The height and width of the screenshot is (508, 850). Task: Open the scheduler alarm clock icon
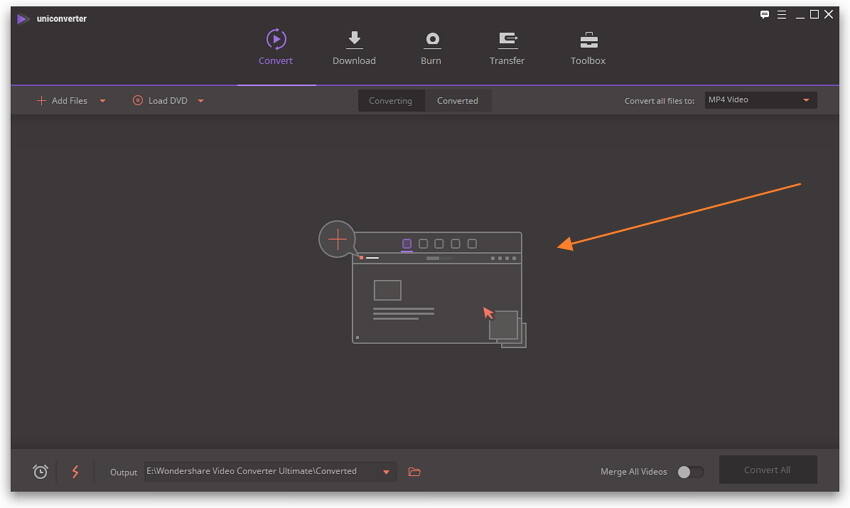[40, 472]
